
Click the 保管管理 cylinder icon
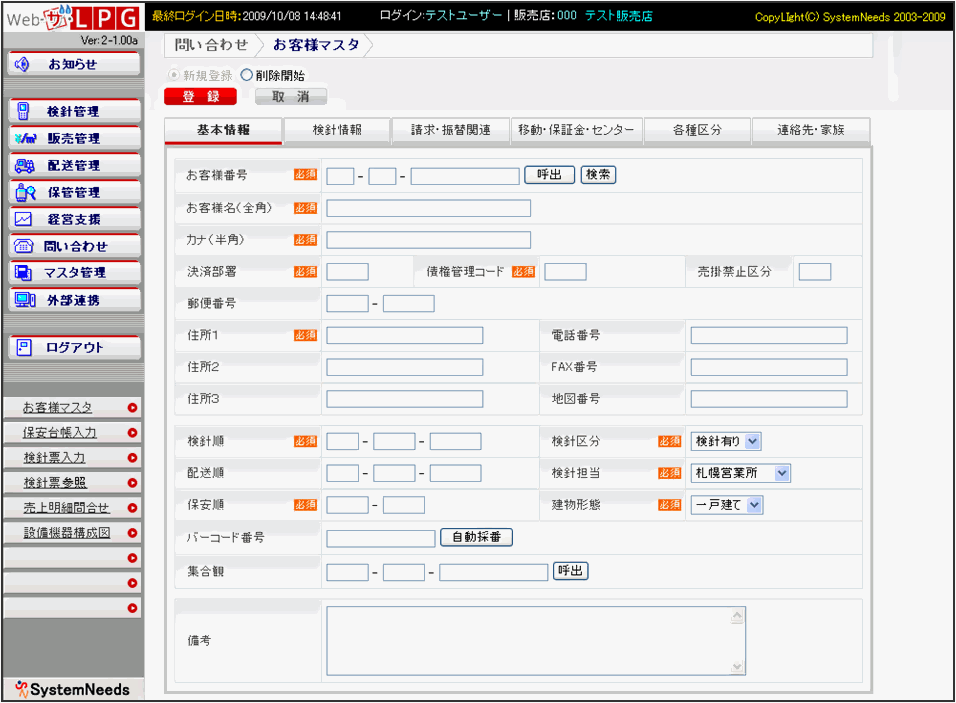point(25,192)
